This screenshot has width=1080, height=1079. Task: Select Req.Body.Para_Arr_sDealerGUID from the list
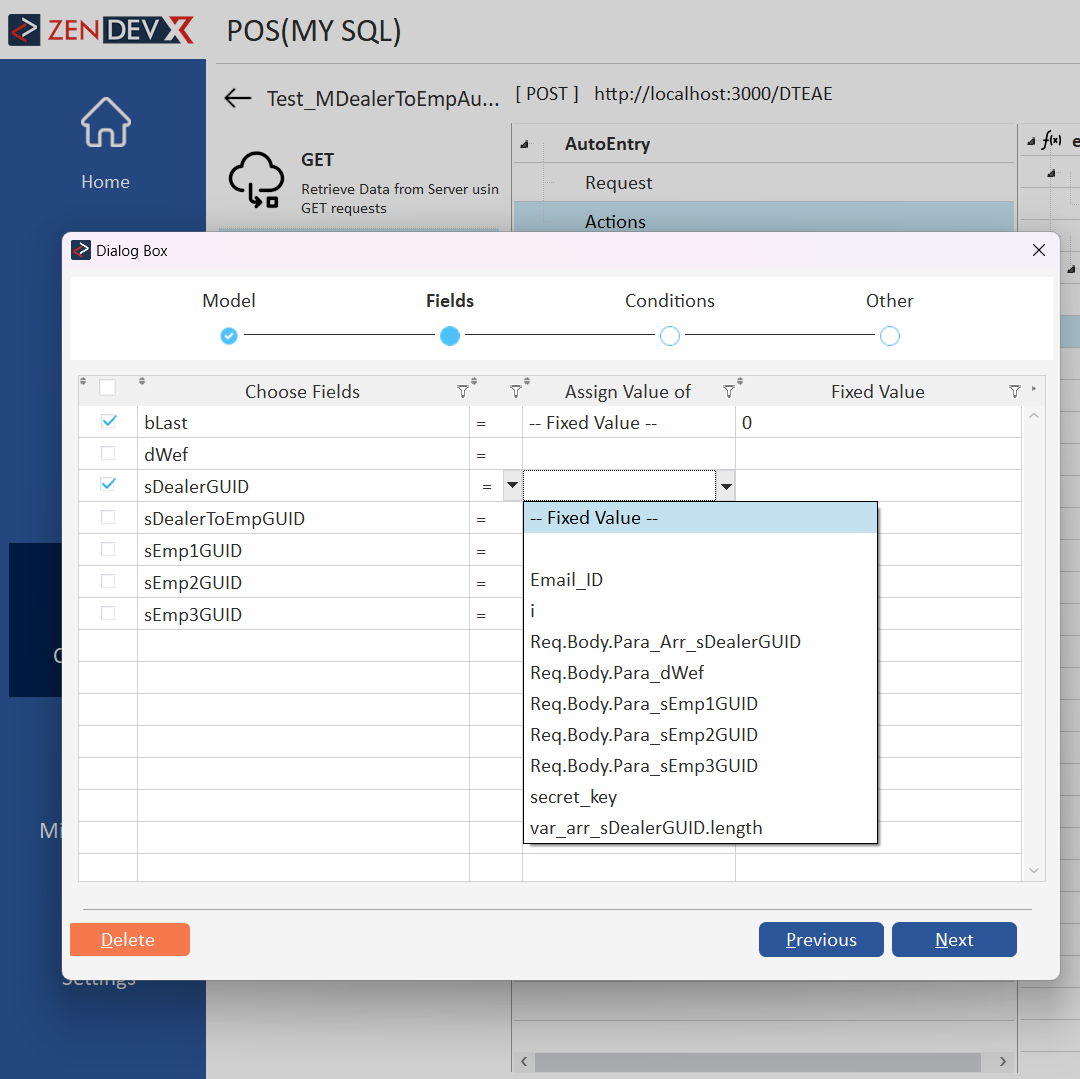(x=665, y=642)
